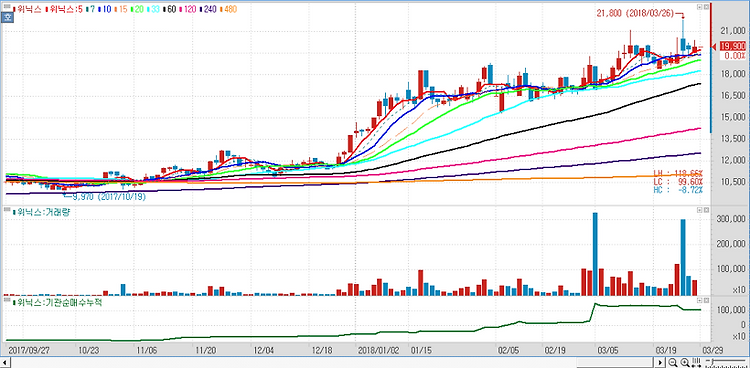Image resolution: width=750 pixels, height=368 pixels.
Task: Click the 위닉스:거래량 indicator label
Action: click(42, 212)
